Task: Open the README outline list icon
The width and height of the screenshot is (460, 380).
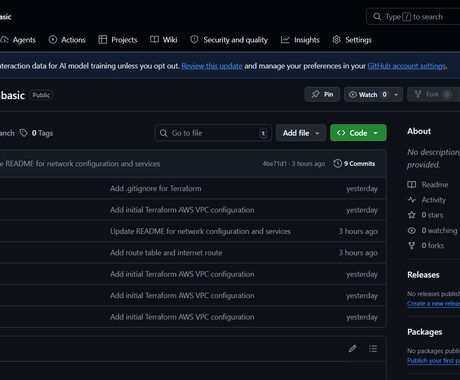Action: point(373,349)
